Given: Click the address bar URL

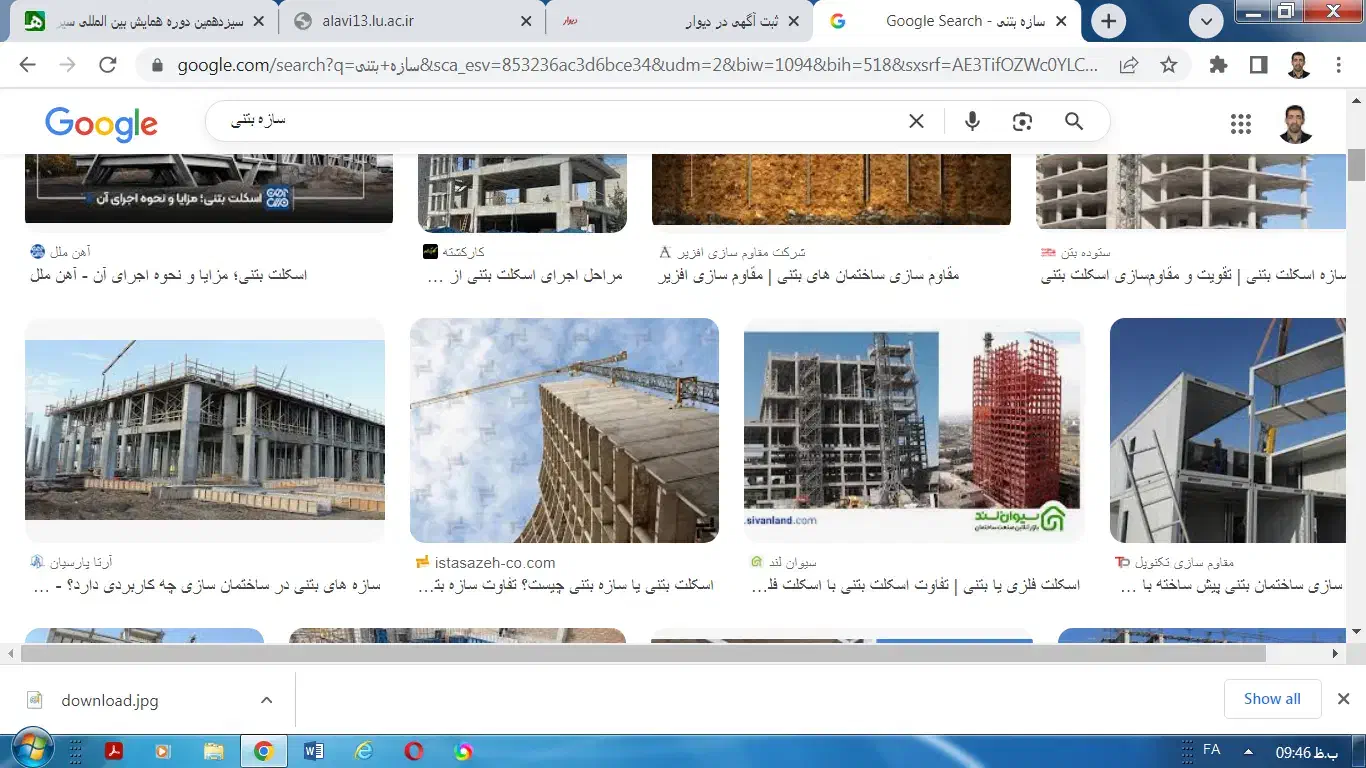Looking at the screenshot, I should coord(637,66).
